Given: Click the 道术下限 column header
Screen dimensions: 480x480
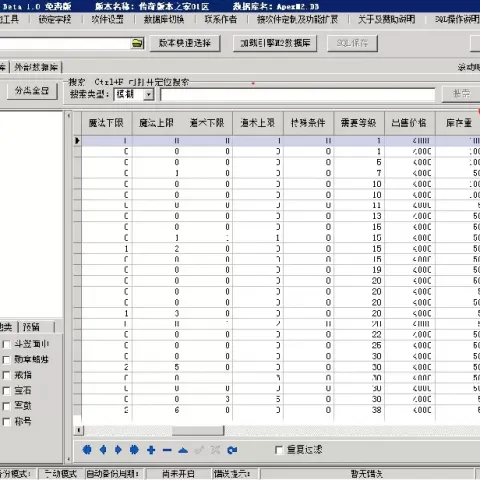Looking at the screenshot, I should tap(207, 123).
